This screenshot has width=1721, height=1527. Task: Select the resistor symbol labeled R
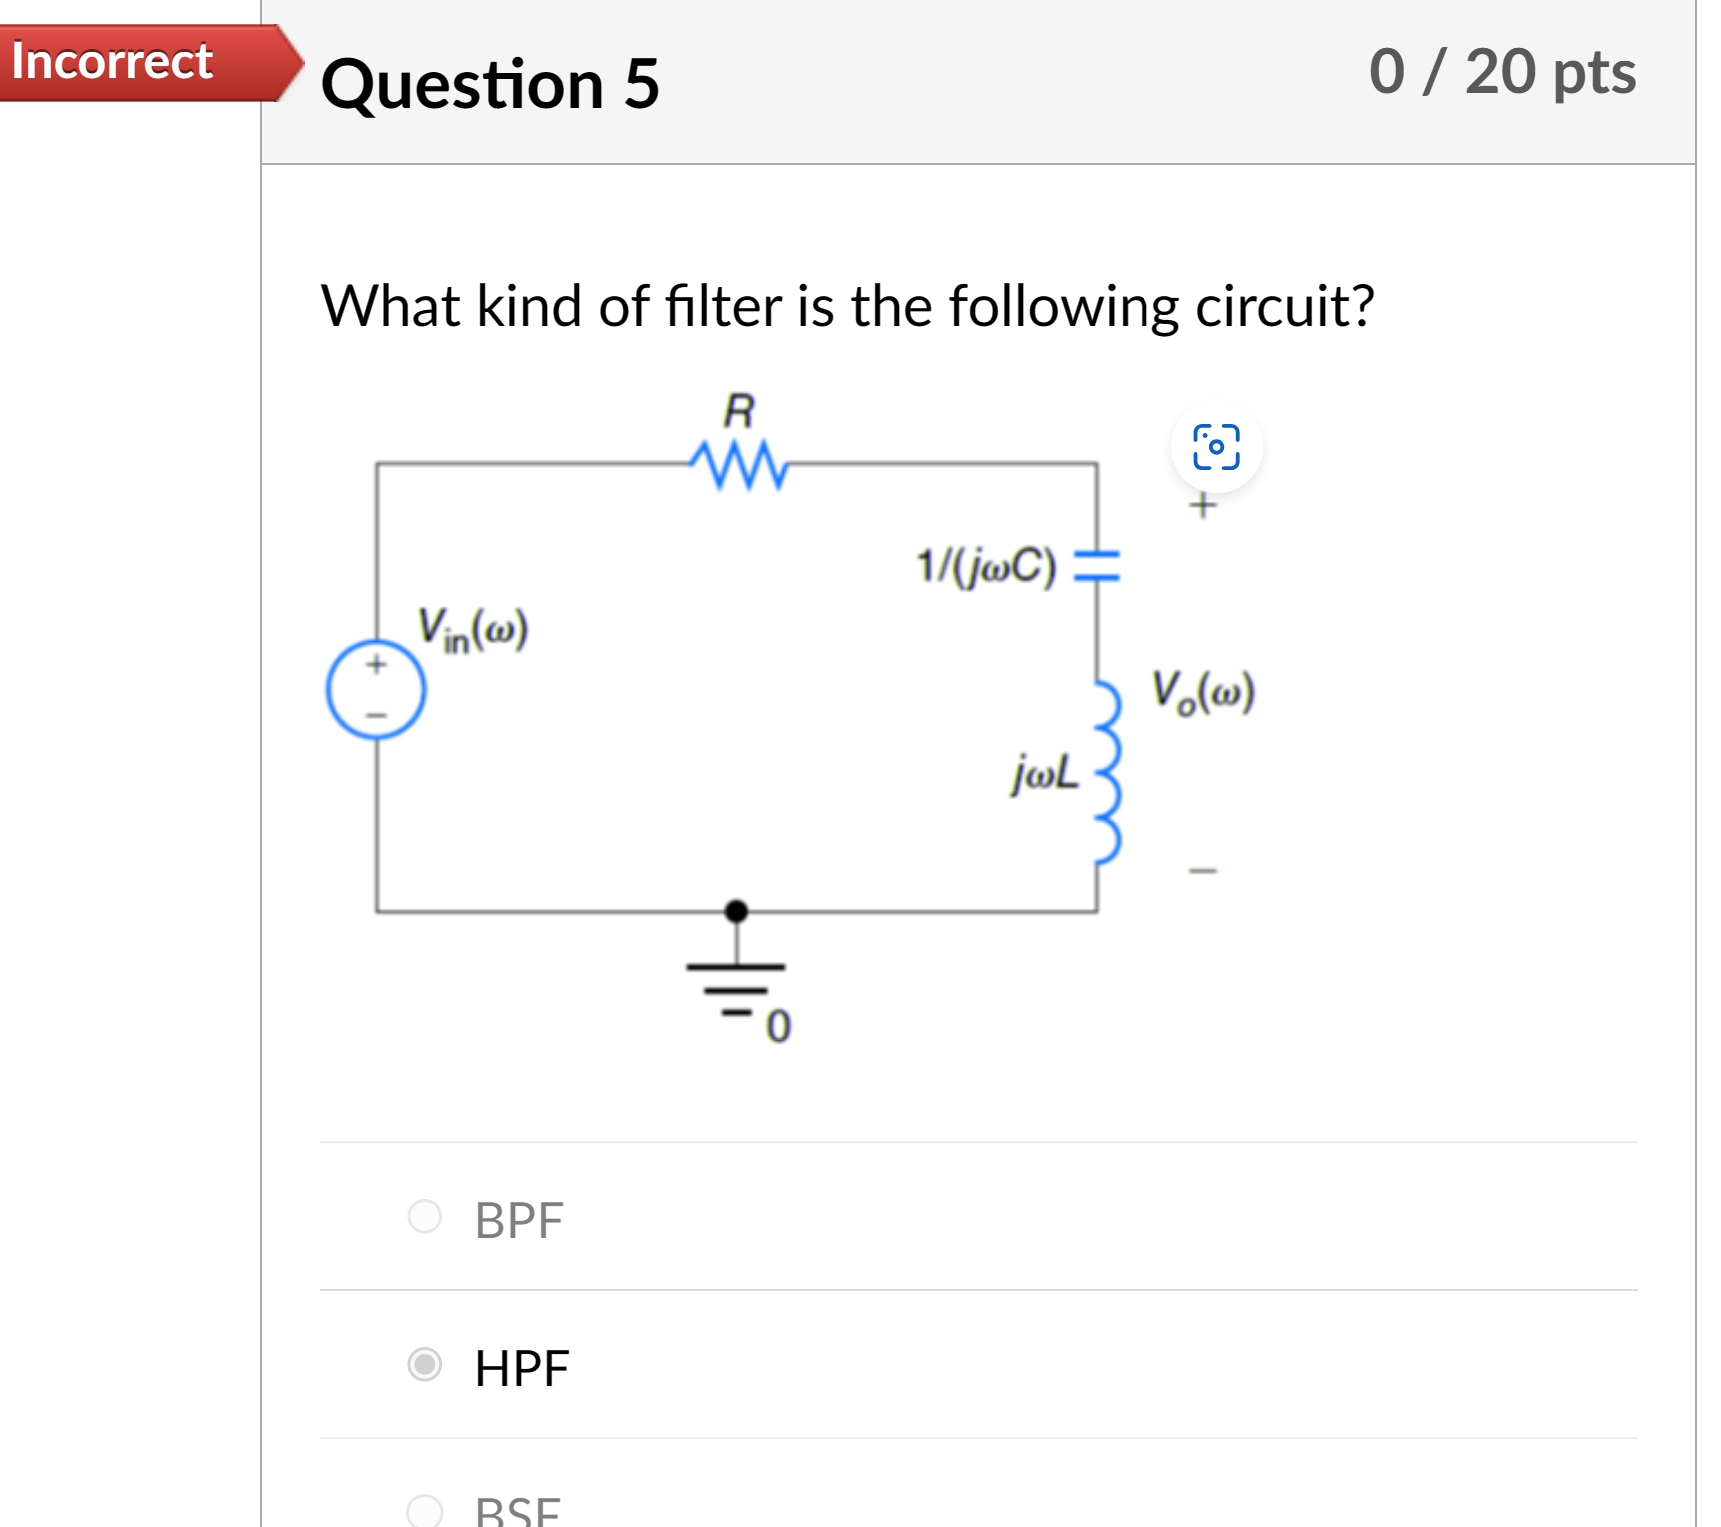(x=738, y=462)
